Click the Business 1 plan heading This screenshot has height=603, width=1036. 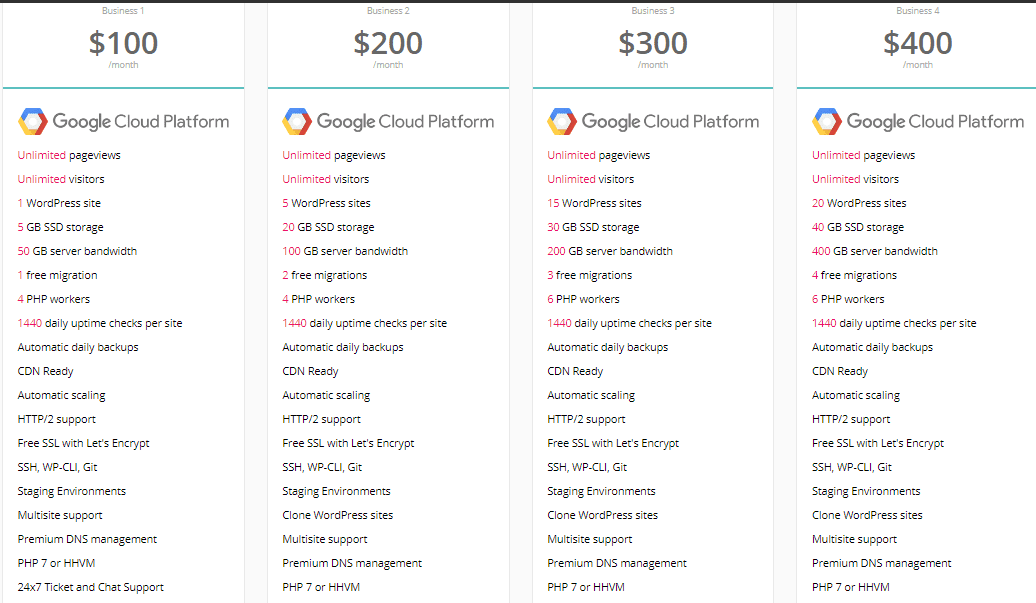click(124, 11)
